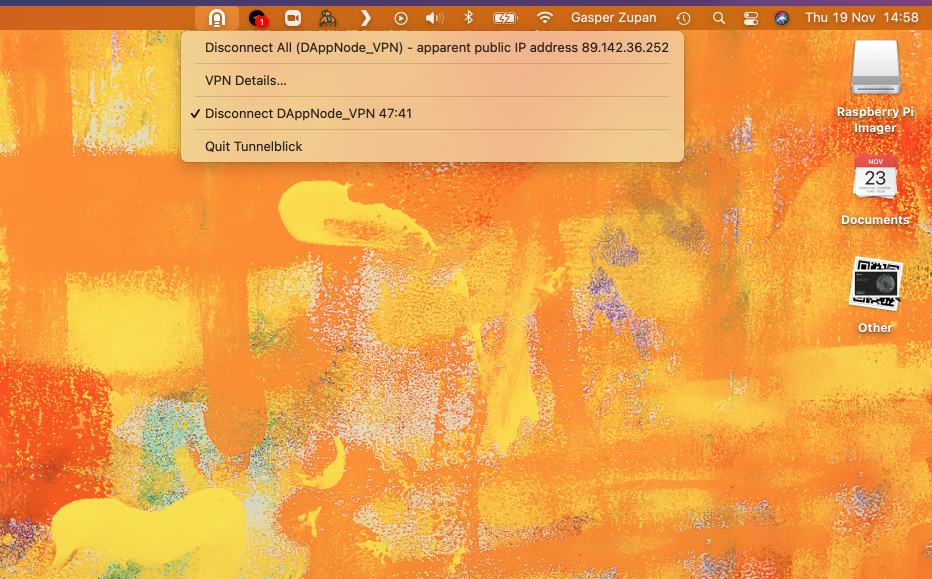Open the white chevron menu bar icon
This screenshot has width=932, height=579.
coord(365,18)
